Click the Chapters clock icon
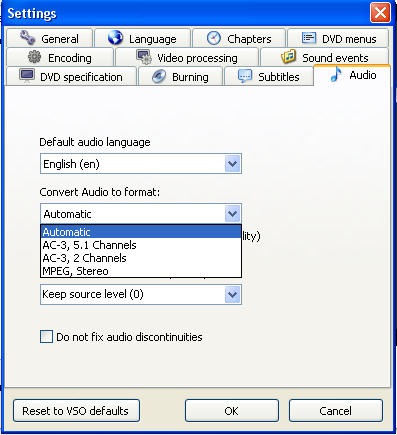The width and height of the screenshot is (397, 435). [x=214, y=38]
